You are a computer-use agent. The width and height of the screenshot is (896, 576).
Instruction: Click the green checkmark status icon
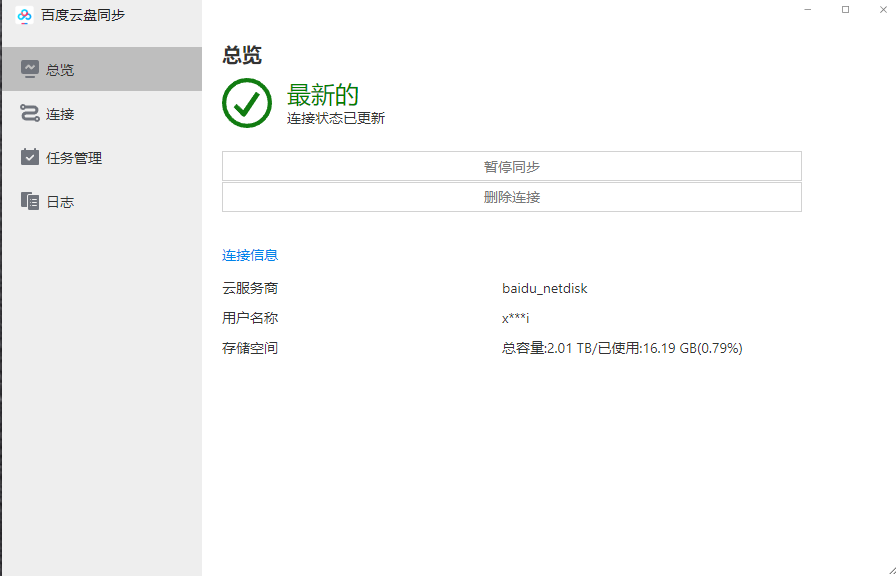click(x=247, y=103)
